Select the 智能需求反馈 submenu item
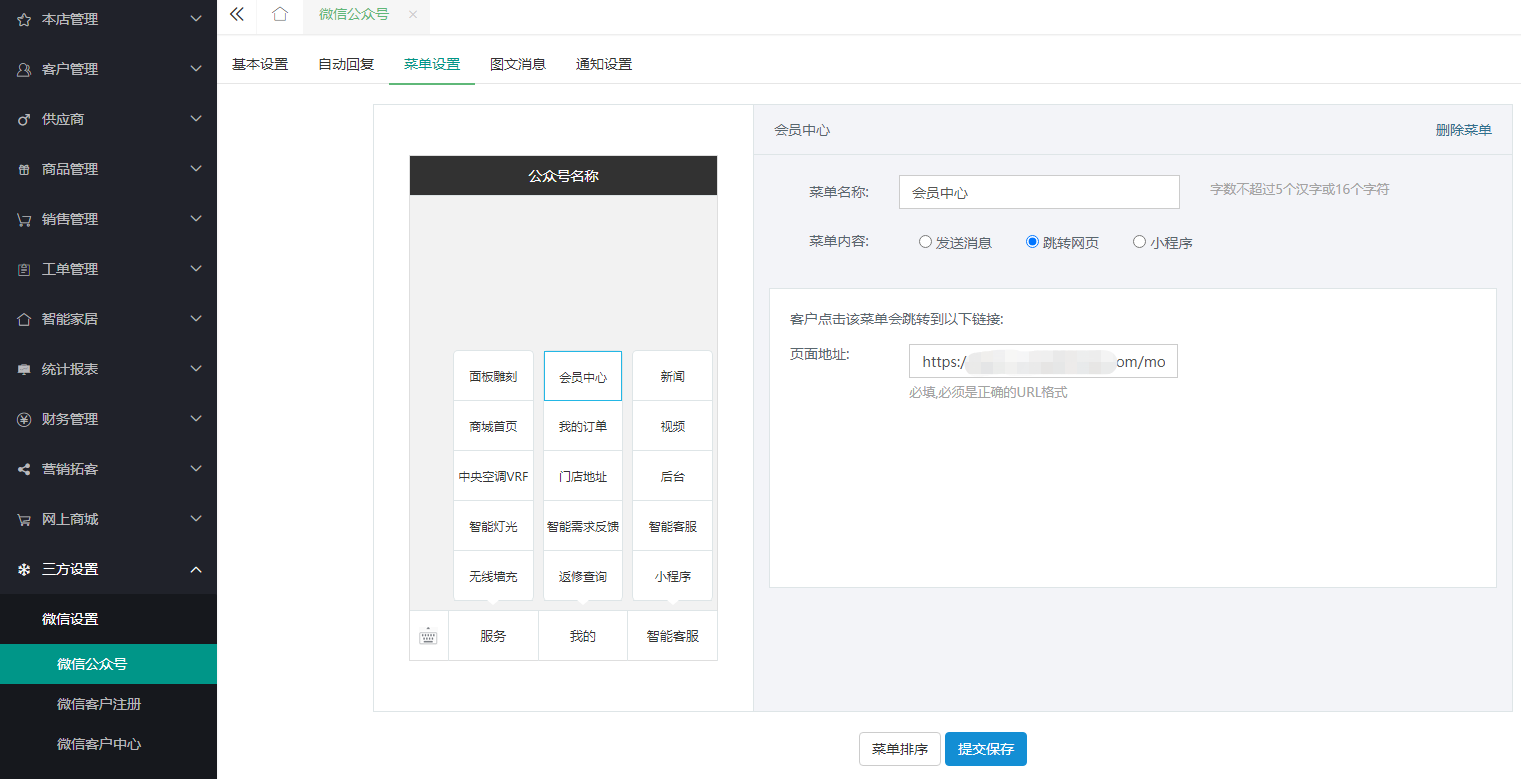The width and height of the screenshot is (1521, 779). pyautogui.click(x=583, y=526)
